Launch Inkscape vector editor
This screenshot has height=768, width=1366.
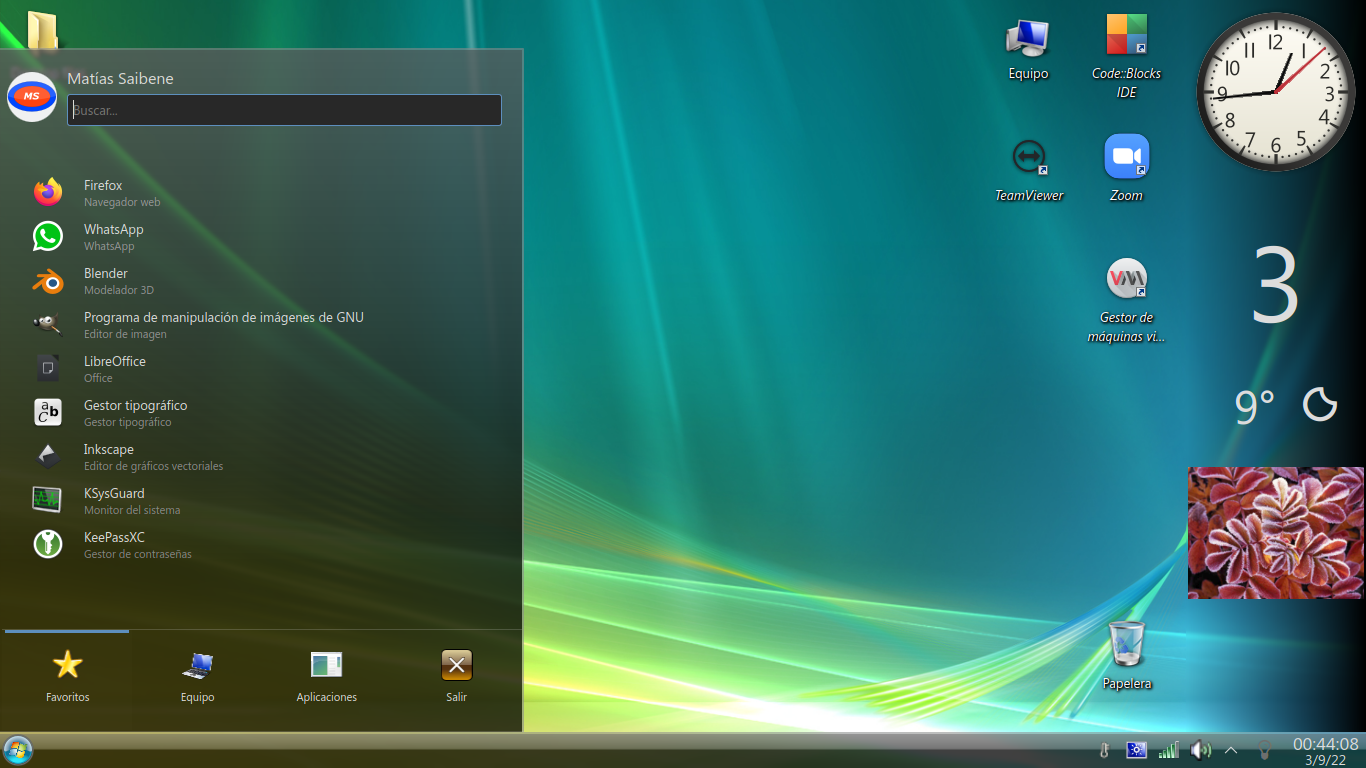262,456
